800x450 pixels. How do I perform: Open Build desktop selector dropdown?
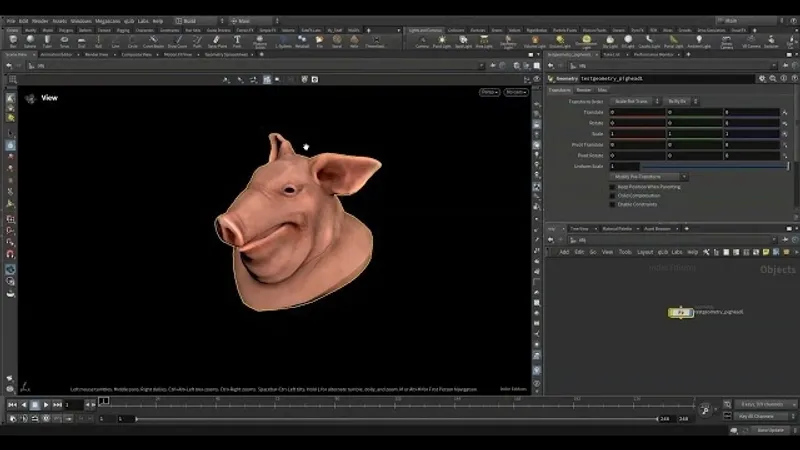[199, 21]
